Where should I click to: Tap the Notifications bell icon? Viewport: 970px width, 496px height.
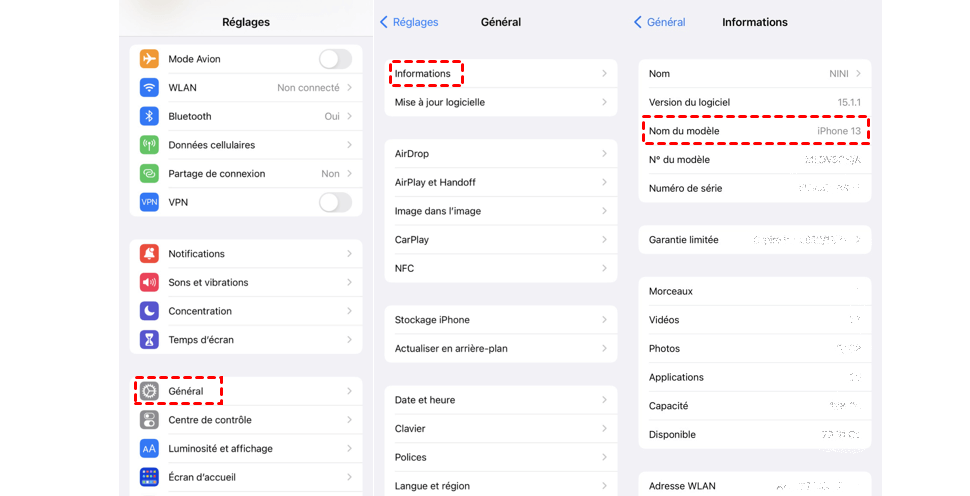tap(149, 254)
